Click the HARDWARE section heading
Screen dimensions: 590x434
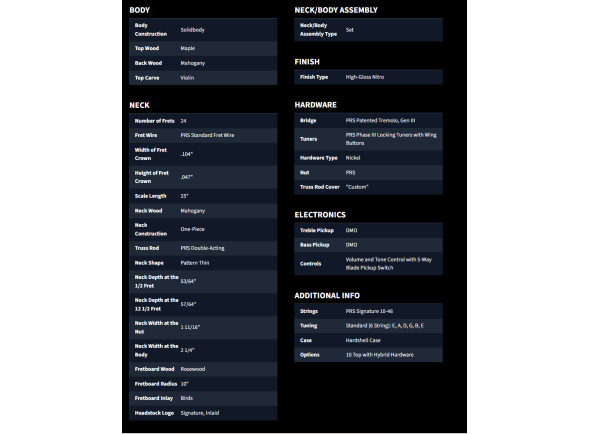[315, 105]
